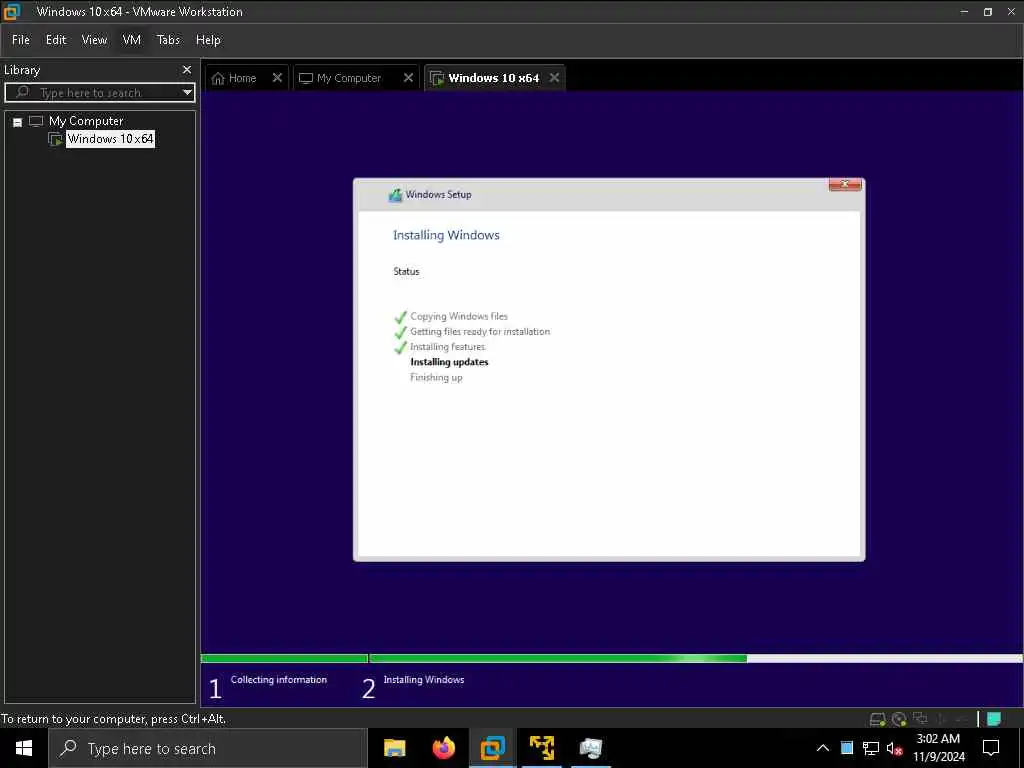Close the My Computer tab
The width and height of the screenshot is (1024, 768).
[x=408, y=78]
